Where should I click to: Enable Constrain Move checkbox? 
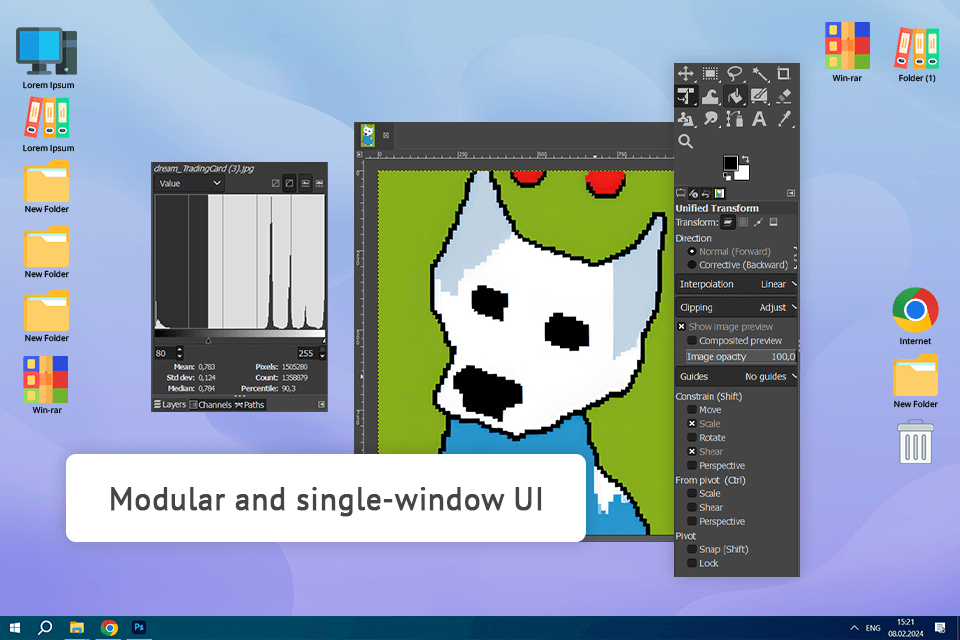[692, 410]
